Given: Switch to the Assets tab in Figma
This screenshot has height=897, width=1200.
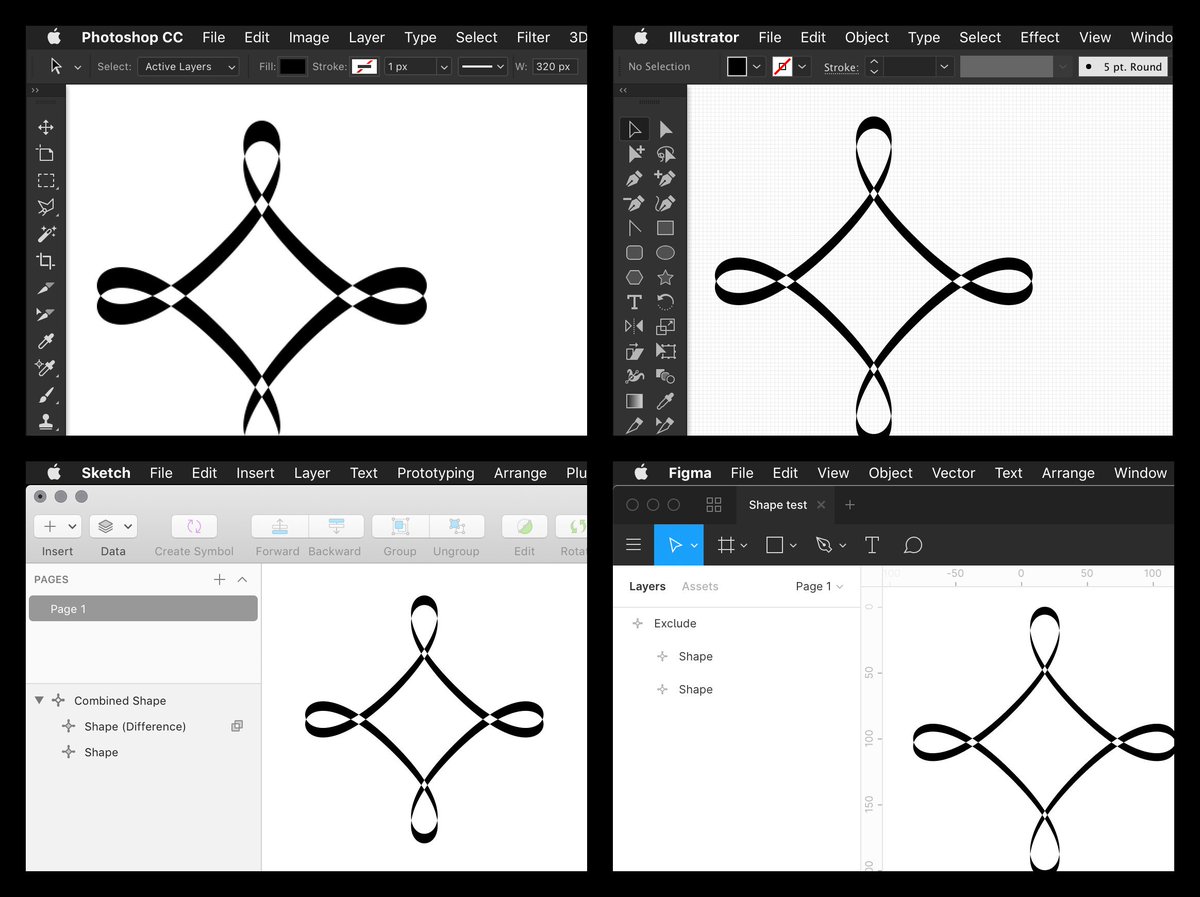Looking at the screenshot, I should 700,586.
